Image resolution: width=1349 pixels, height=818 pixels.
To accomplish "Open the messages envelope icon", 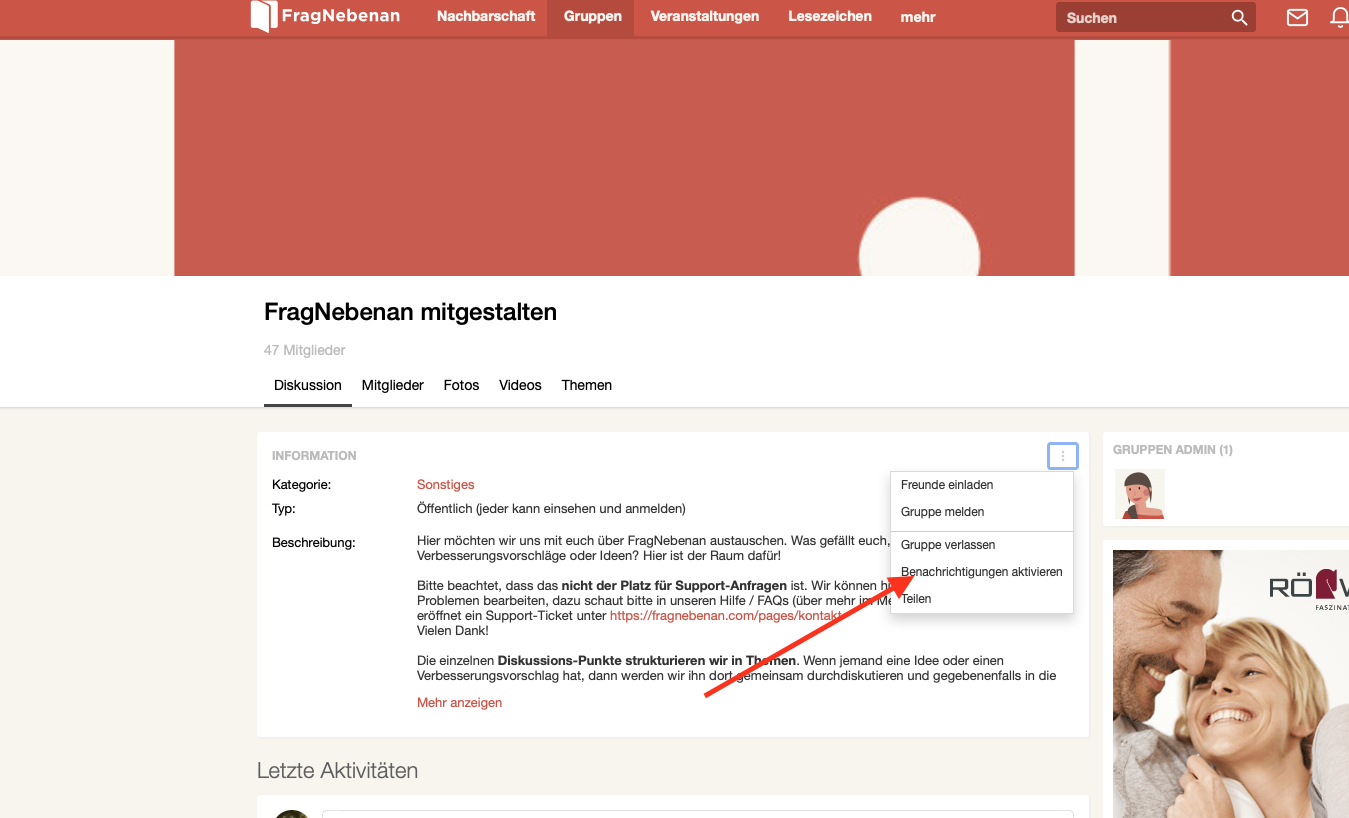I will tap(1297, 17).
